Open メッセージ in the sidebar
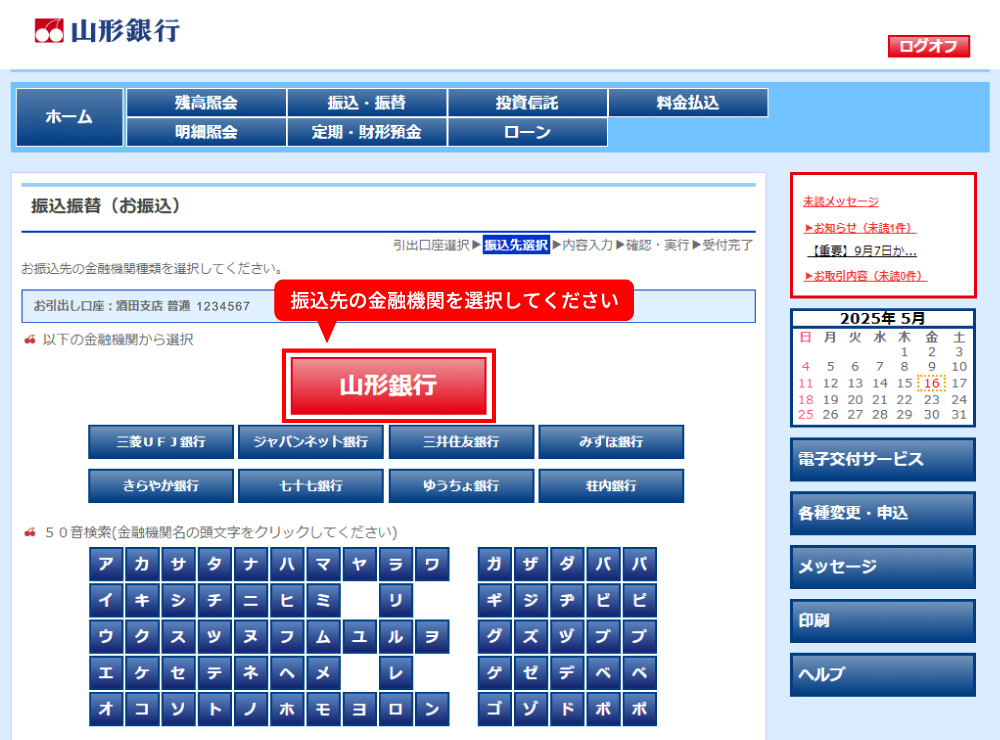 click(x=883, y=567)
